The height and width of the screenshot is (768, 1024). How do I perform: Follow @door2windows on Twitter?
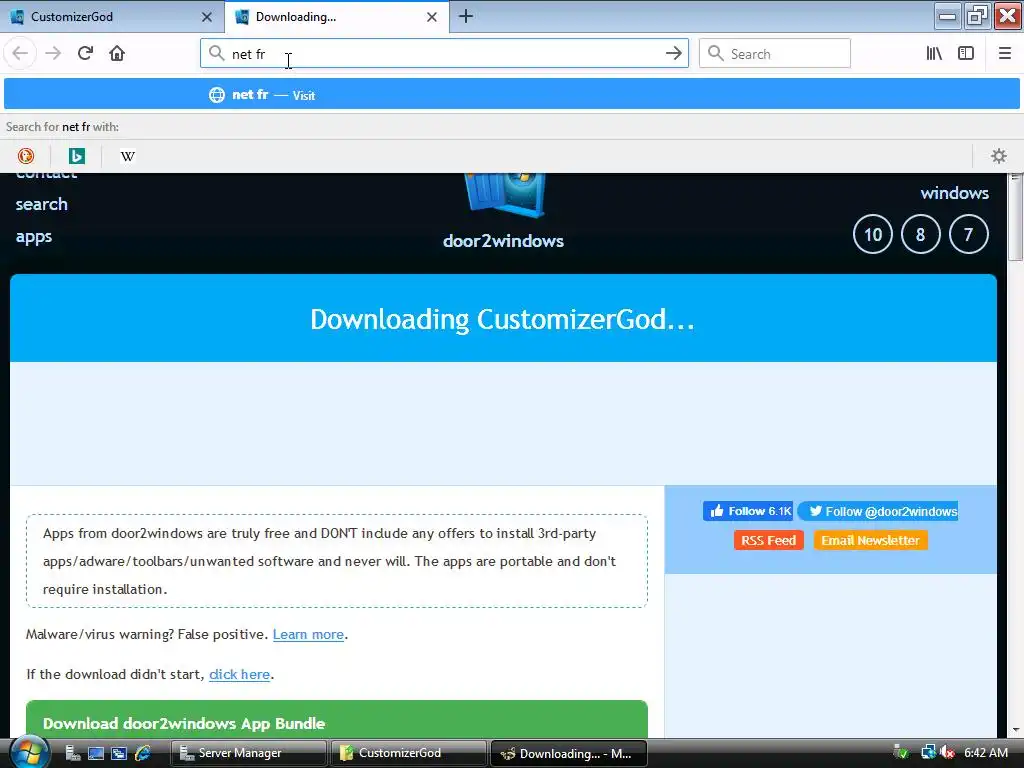pos(878,511)
